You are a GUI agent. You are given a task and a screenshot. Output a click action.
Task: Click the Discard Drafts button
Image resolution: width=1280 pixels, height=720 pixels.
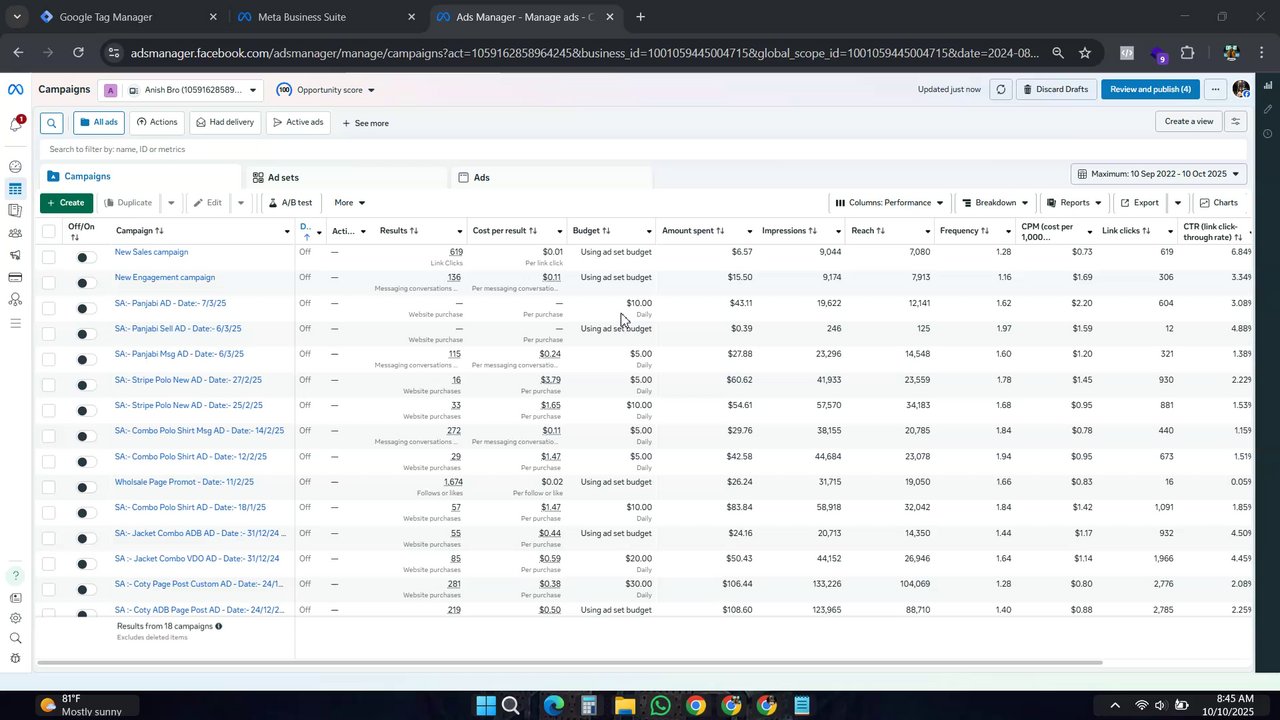click(x=1056, y=90)
